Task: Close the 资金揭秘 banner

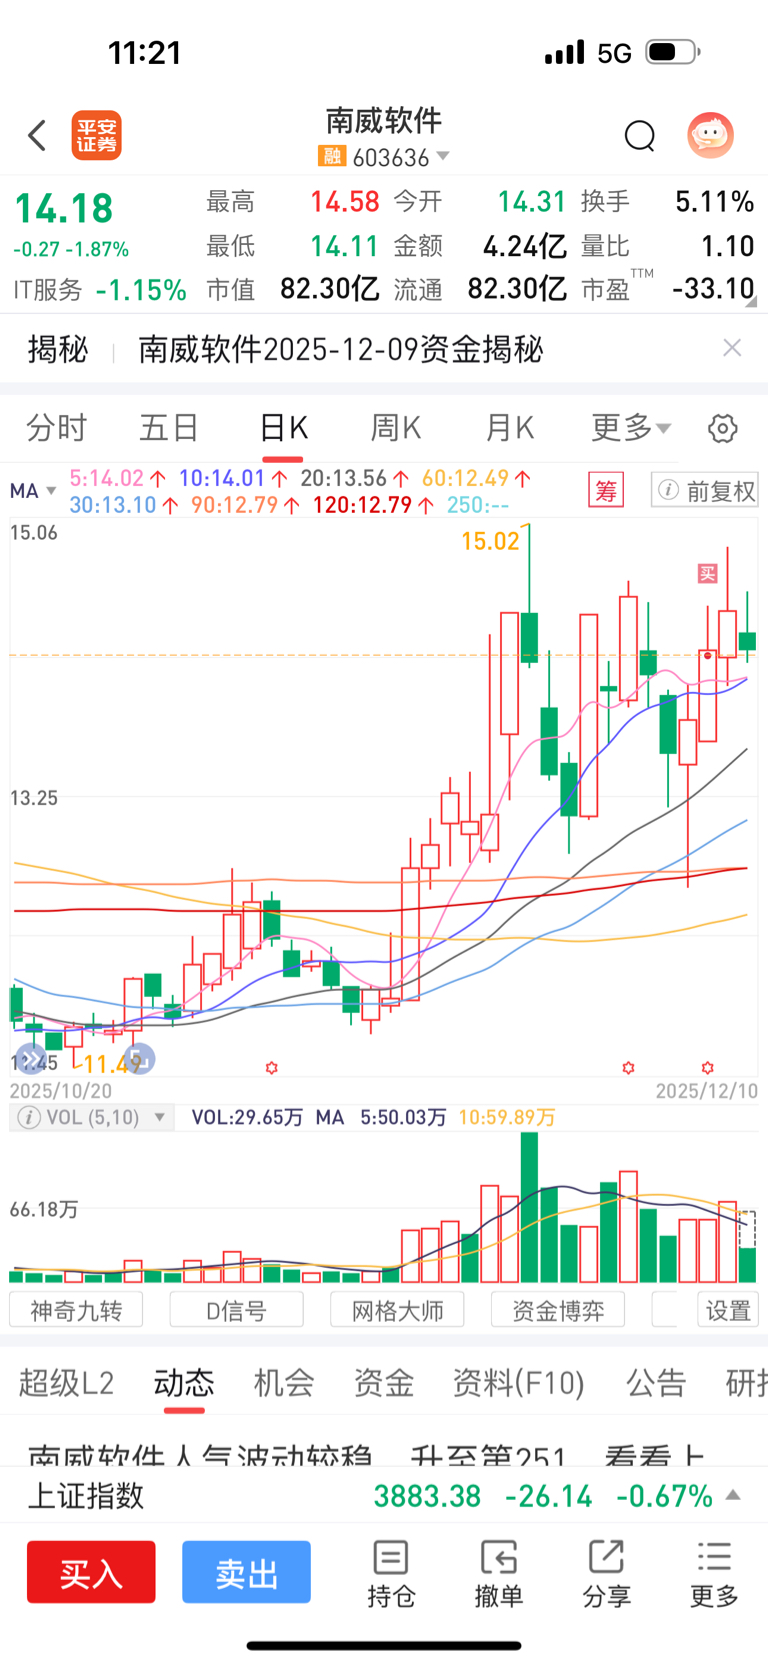Action: click(x=732, y=348)
